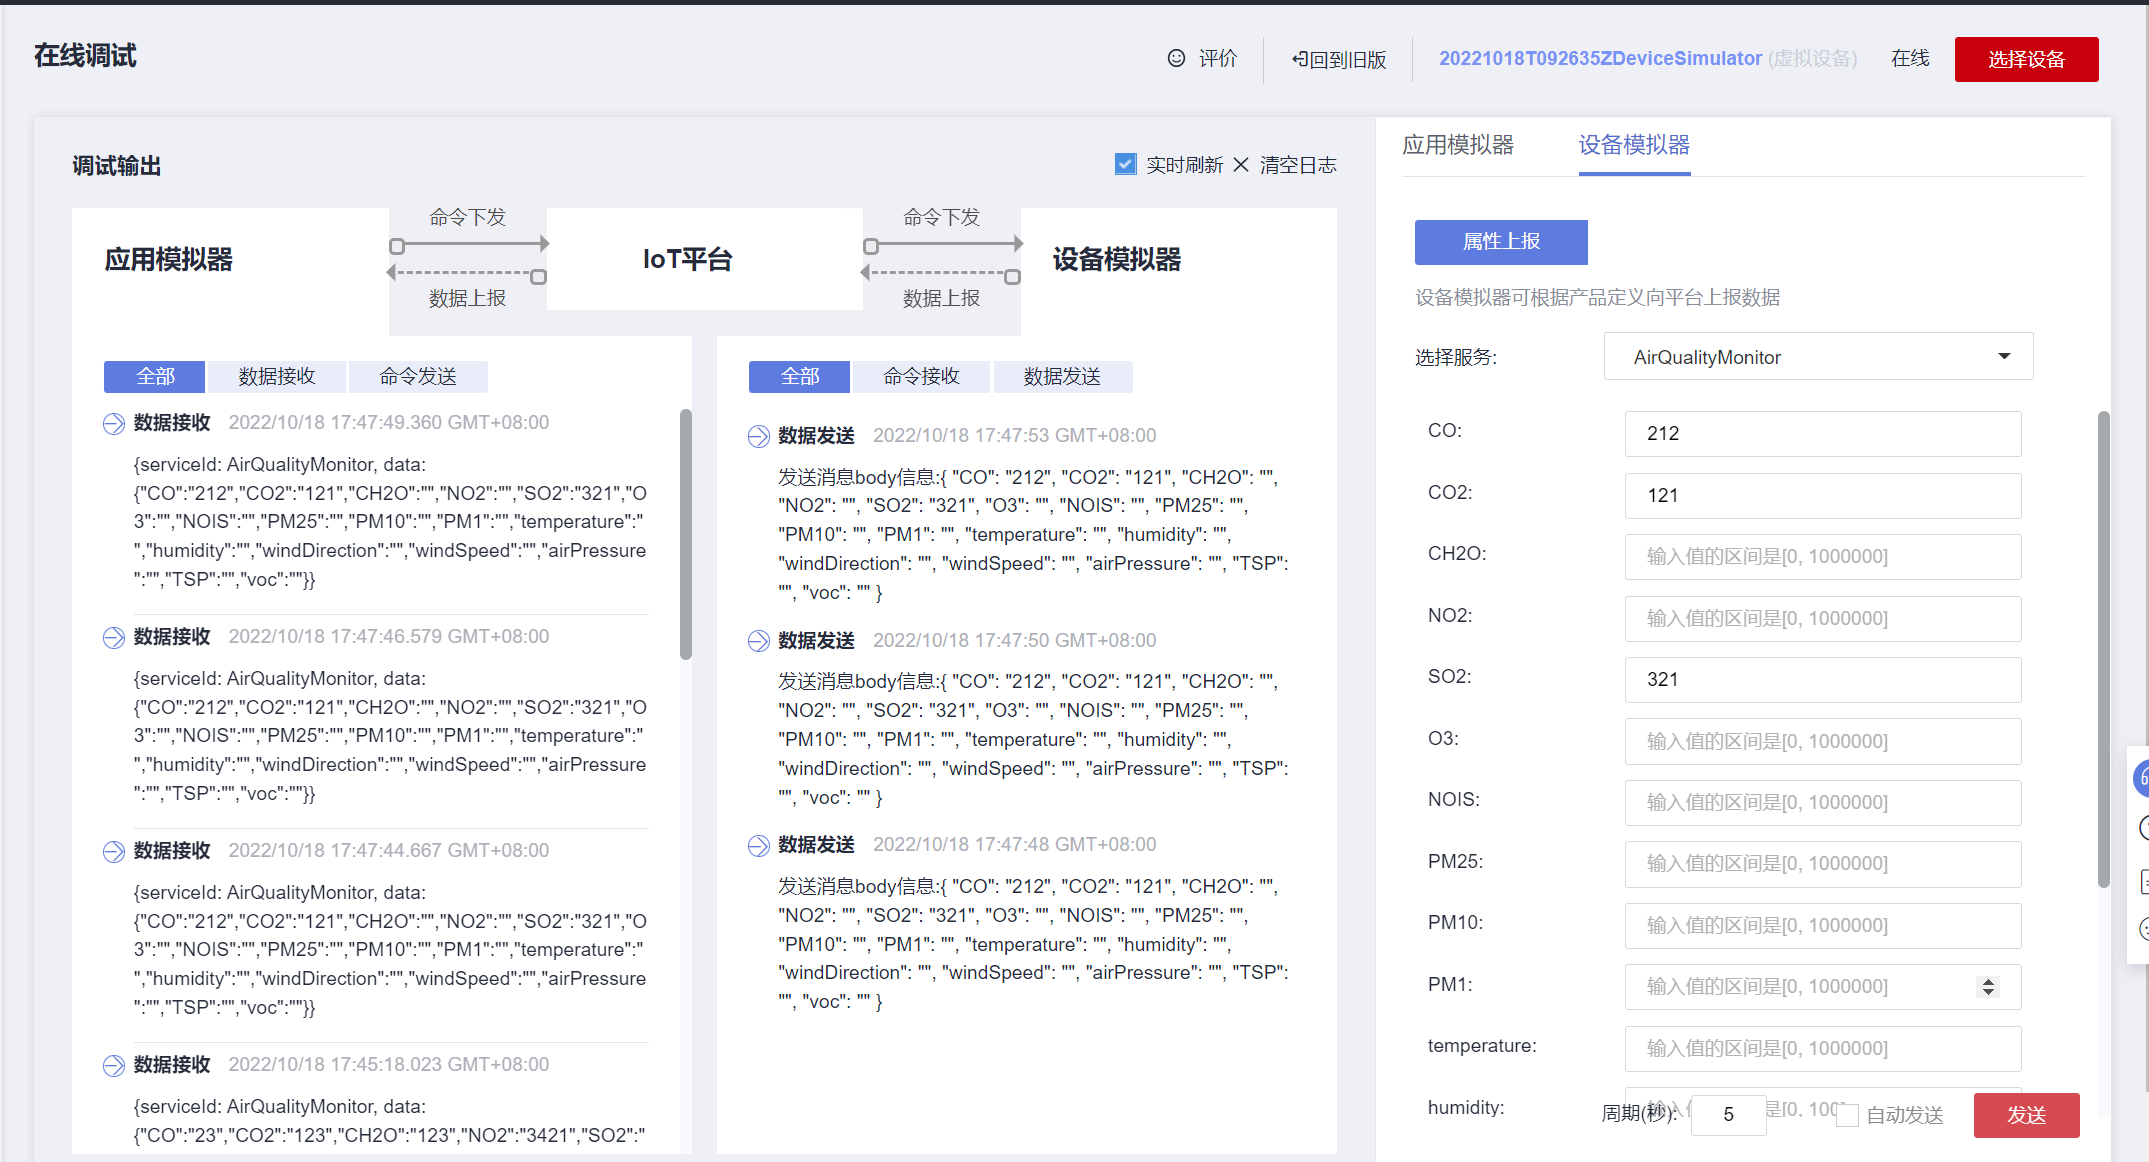Collapse the 17:47:49.360 数据接收 log entry
The width and height of the screenshot is (2149, 1162).
click(x=114, y=423)
